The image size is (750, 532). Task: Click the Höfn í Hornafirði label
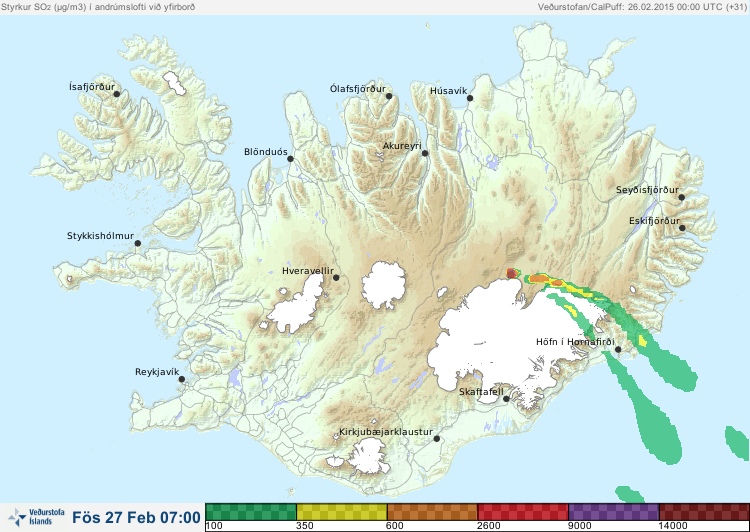(x=575, y=342)
